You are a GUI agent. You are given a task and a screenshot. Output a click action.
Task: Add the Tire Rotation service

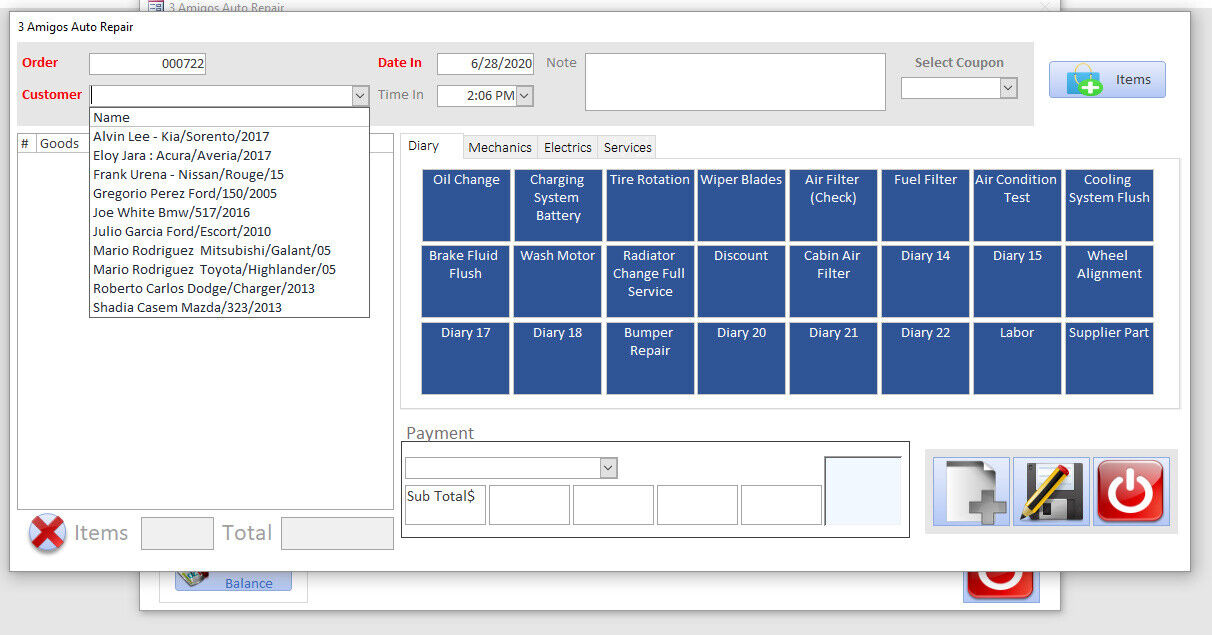pos(650,205)
